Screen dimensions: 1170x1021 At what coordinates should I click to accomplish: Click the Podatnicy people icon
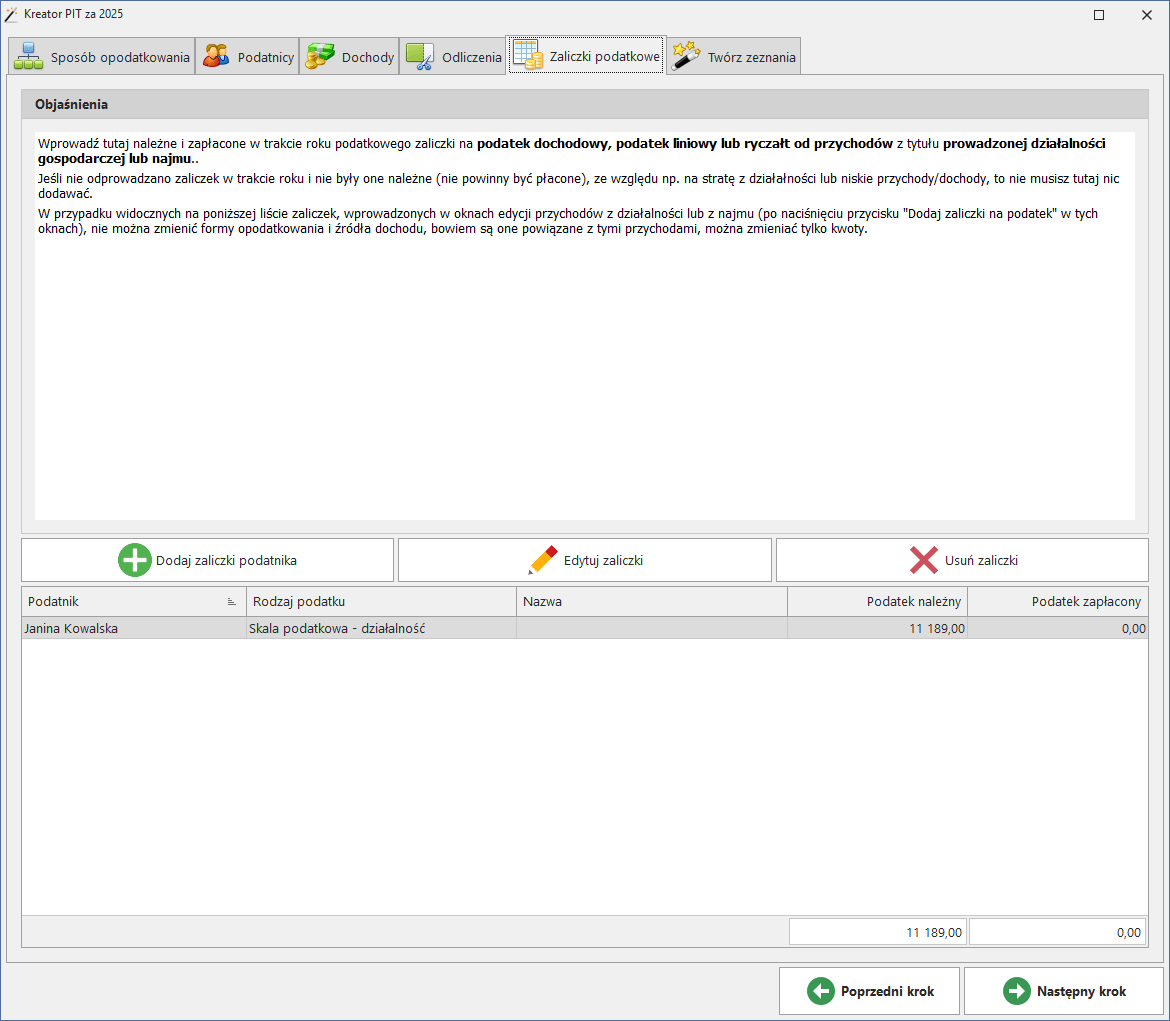click(x=216, y=57)
